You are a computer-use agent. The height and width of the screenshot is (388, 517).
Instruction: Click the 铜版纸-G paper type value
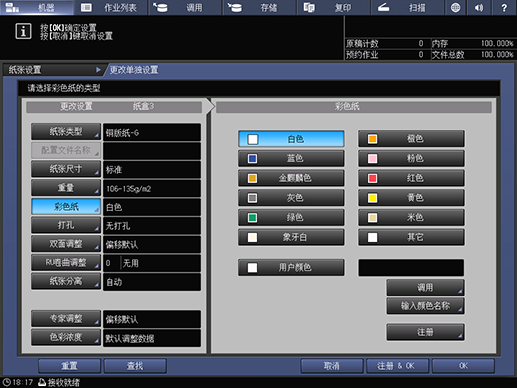[152, 132]
